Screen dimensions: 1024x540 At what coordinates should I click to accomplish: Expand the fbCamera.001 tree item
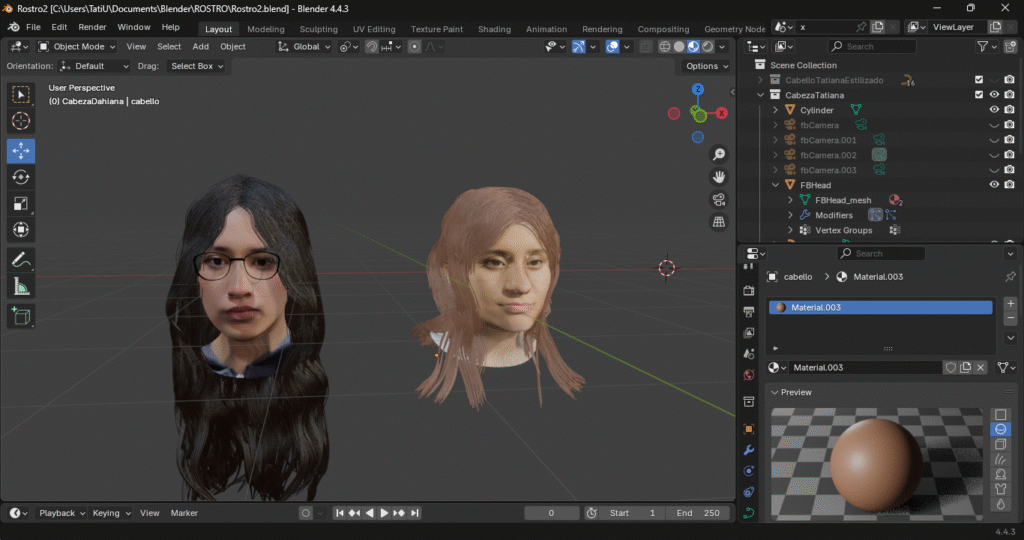coord(775,140)
